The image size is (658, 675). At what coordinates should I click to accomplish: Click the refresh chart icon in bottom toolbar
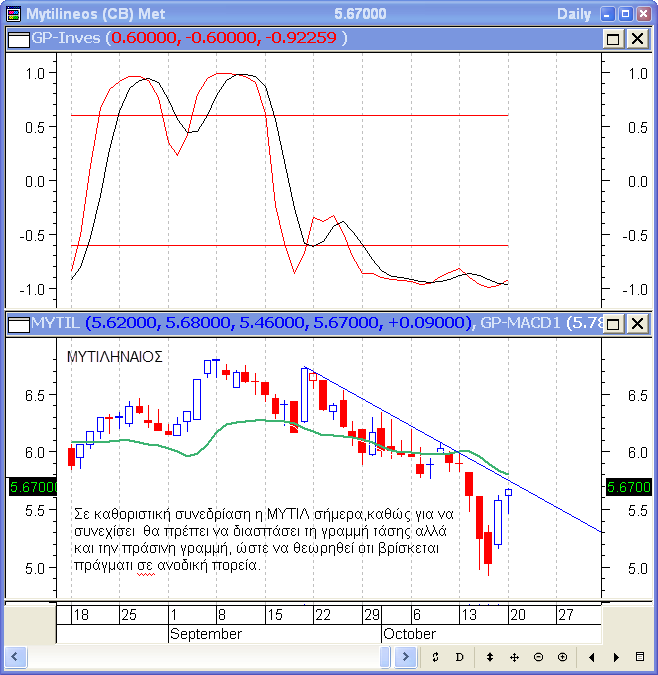point(435,657)
